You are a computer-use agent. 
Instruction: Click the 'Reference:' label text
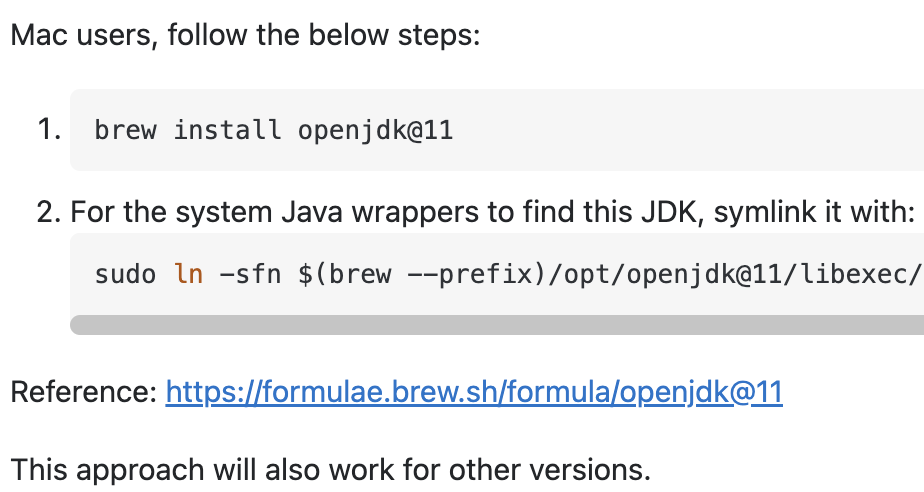84,392
